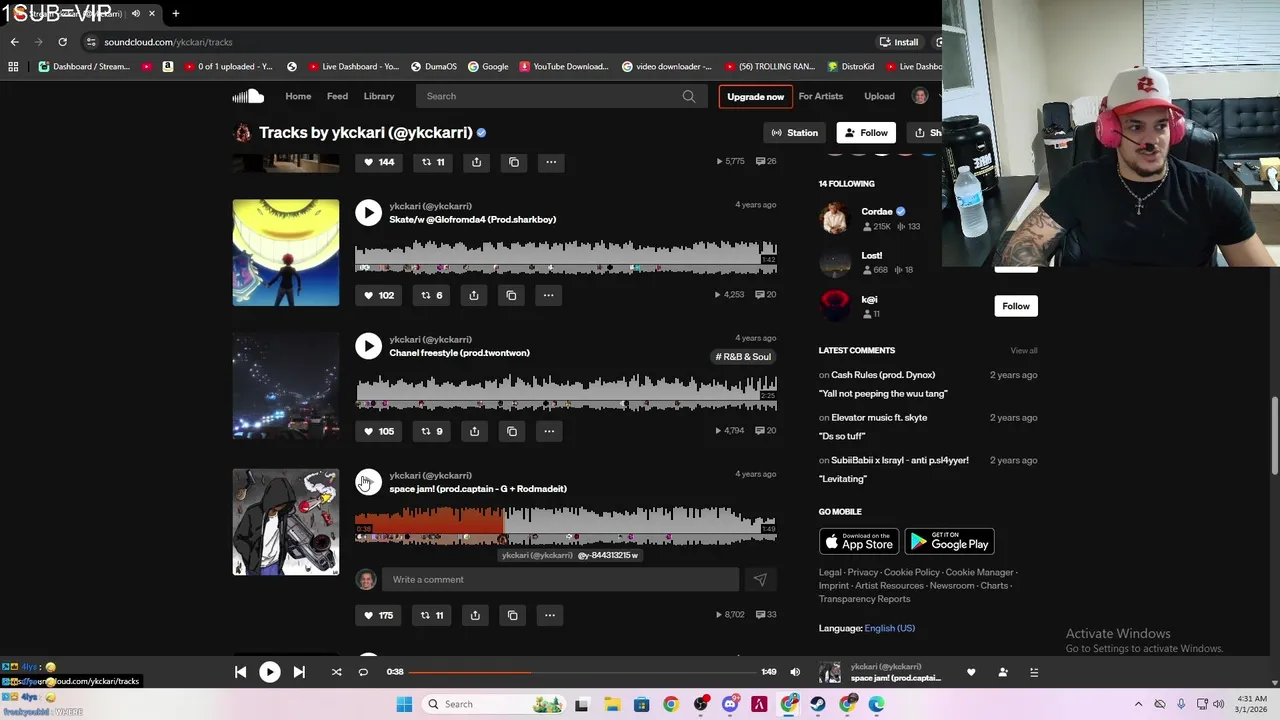This screenshot has width=1280, height=720.
Task: Open space jam! track artwork thumbnail
Action: tap(286, 522)
